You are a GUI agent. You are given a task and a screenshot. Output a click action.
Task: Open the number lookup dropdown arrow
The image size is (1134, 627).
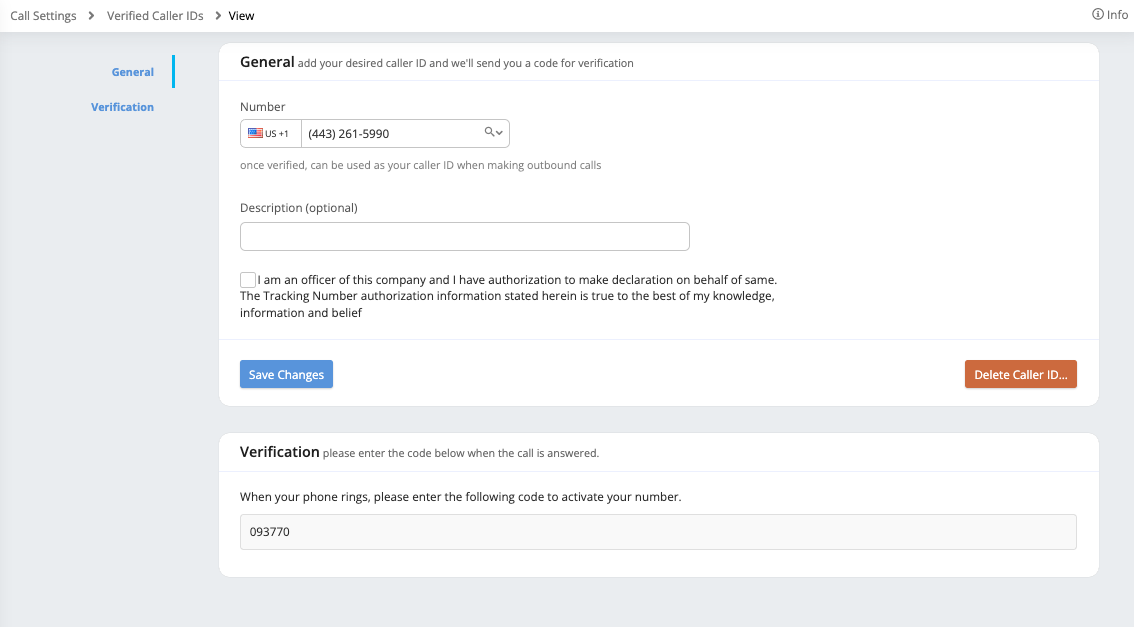(x=499, y=132)
